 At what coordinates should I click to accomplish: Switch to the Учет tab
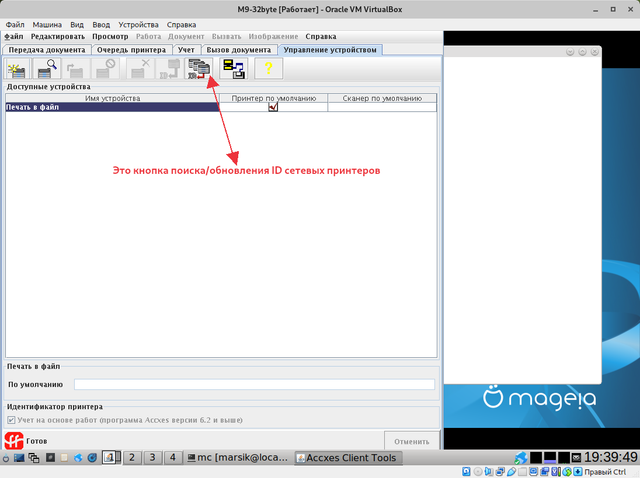(x=186, y=50)
